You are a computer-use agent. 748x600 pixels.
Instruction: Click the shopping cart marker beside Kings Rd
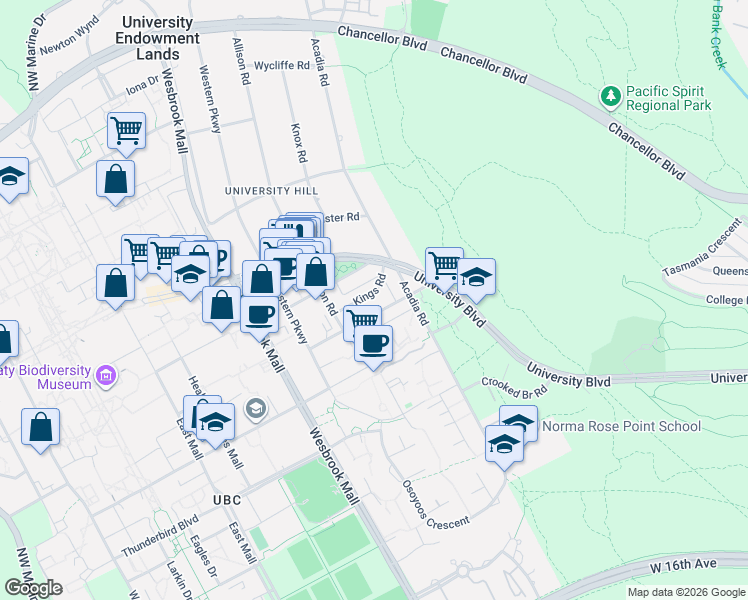(x=360, y=319)
